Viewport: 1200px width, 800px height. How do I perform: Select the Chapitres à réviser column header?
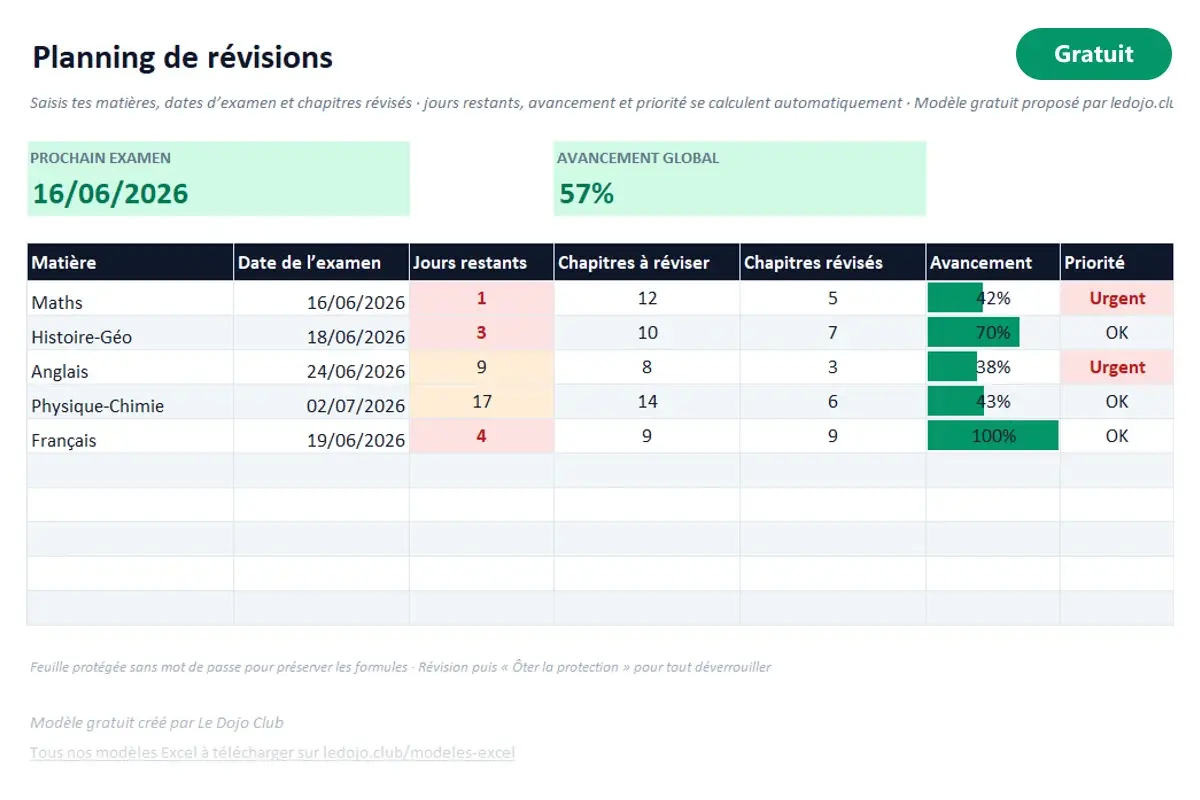(x=647, y=262)
